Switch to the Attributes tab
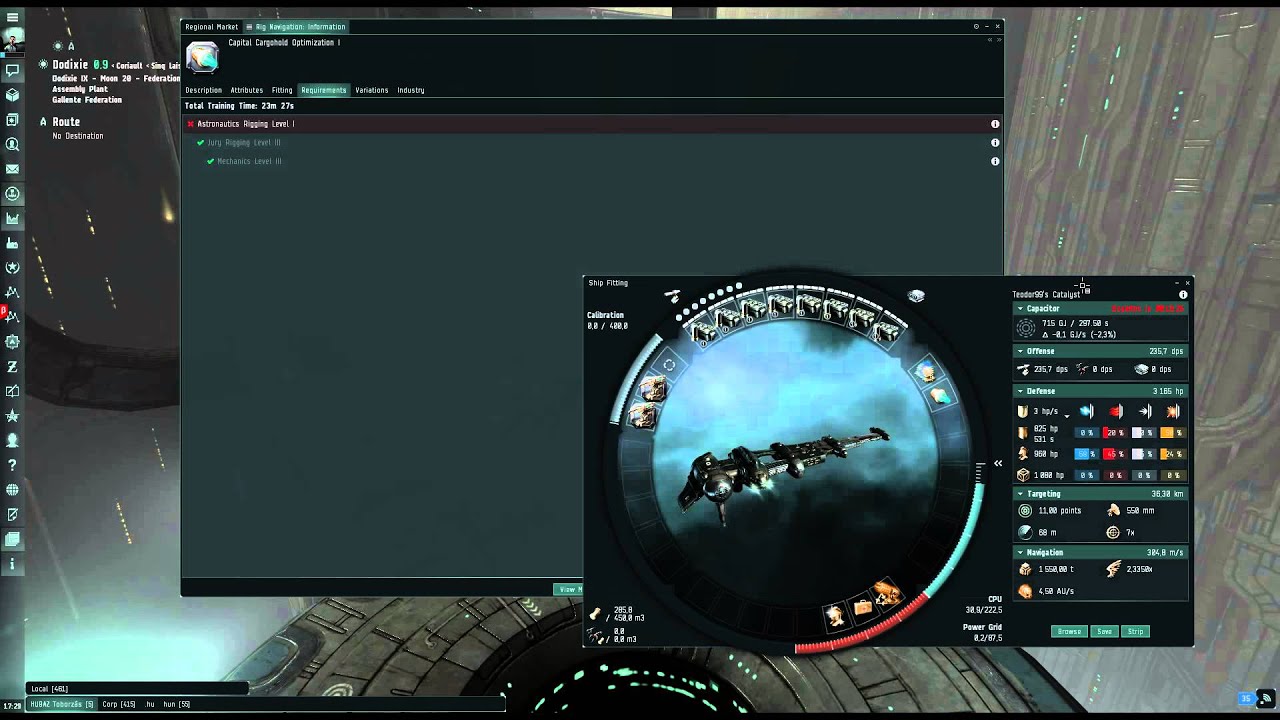Screen dimensions: 1280x720 tap(246, 90)
